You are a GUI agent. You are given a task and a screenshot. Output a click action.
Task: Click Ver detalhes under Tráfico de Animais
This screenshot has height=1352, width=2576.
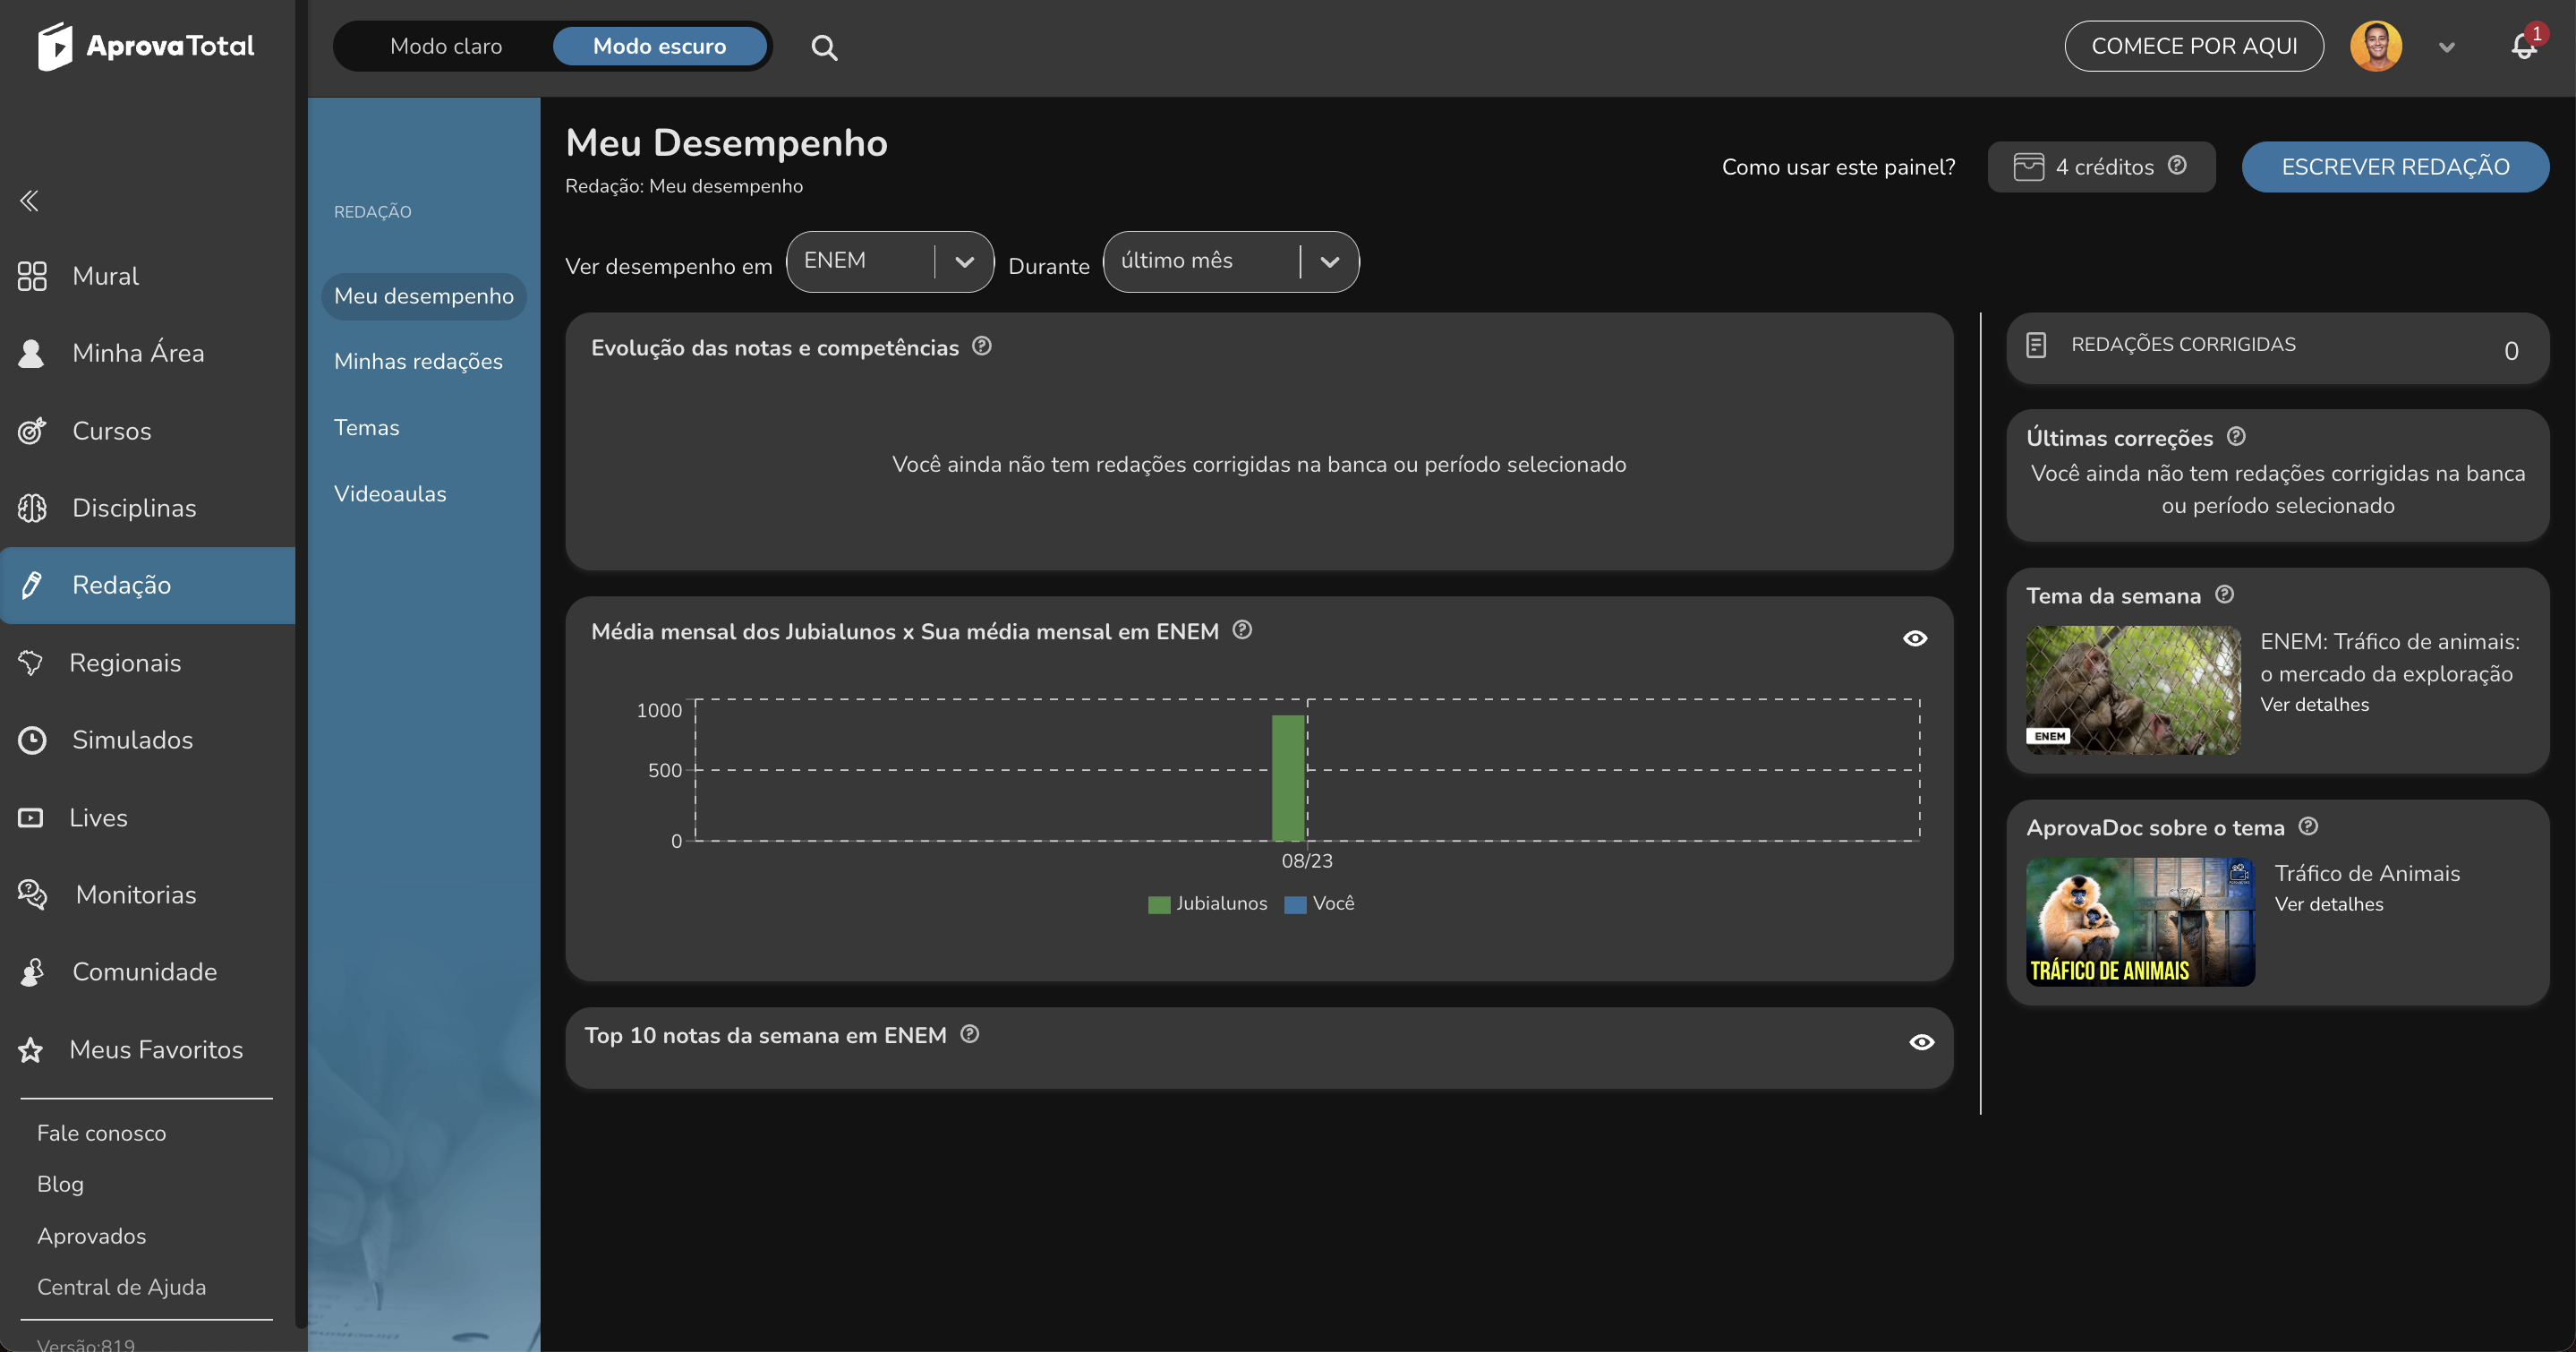click(2329, 904)
